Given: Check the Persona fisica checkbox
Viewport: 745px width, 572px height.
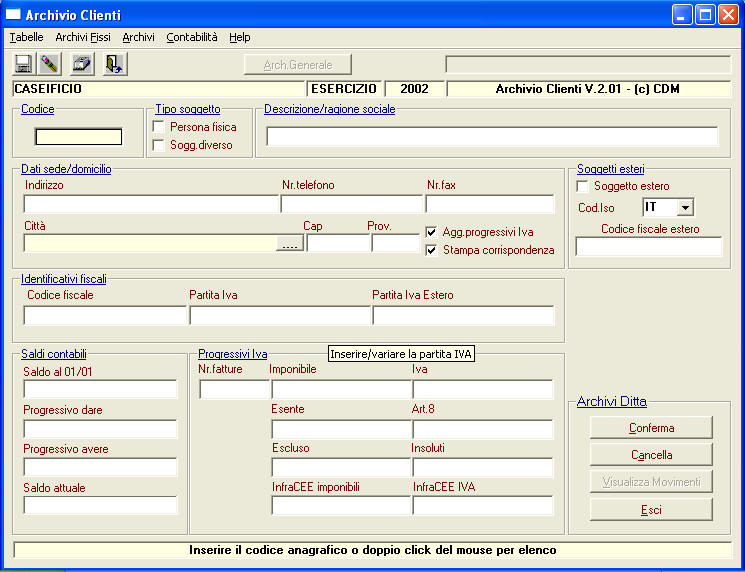Looking at the screenshot, I should pos(158,127).
